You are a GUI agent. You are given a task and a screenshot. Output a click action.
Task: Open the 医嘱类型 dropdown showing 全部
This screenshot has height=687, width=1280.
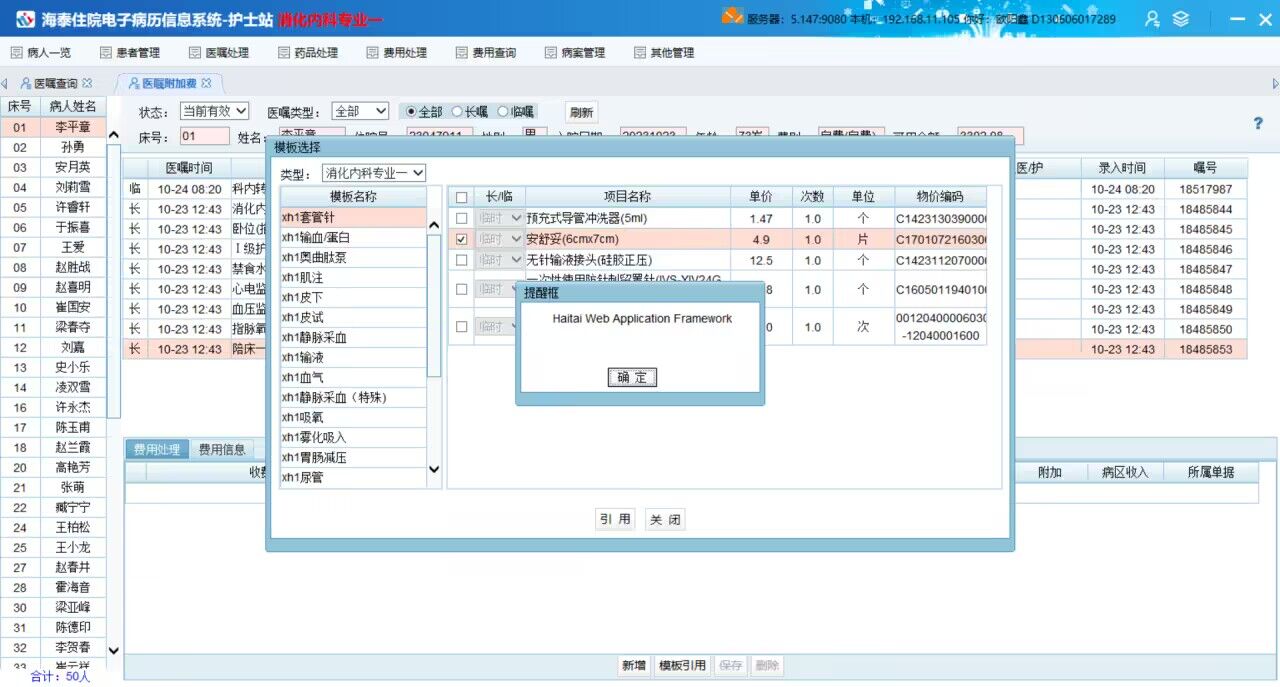(x=360, y=111)
